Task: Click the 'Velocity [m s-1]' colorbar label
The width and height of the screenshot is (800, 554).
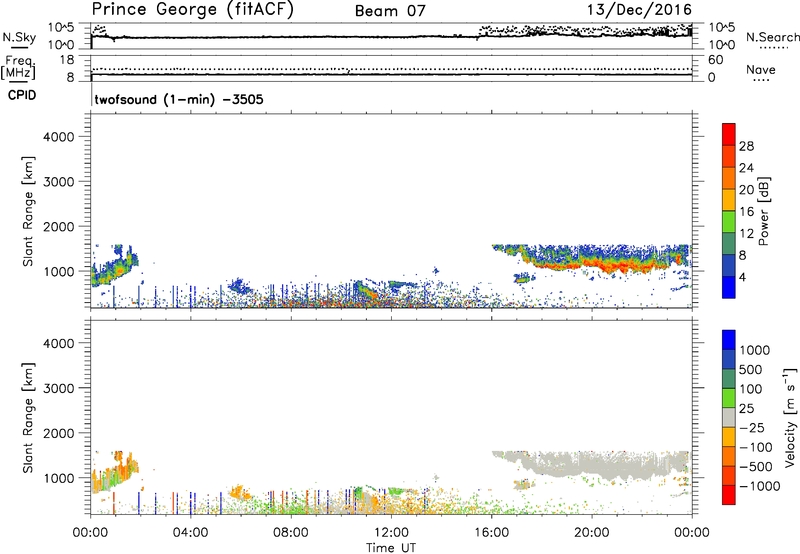Action: [790, 417]
